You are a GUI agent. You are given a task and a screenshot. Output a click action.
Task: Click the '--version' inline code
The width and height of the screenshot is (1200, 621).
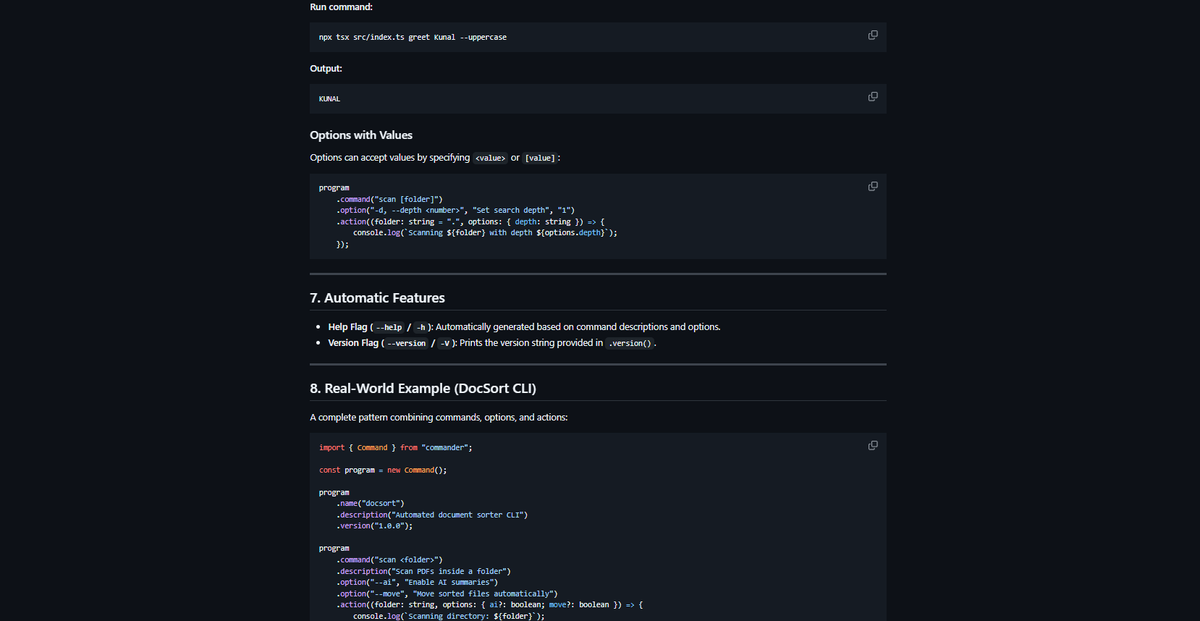point(405,343)
